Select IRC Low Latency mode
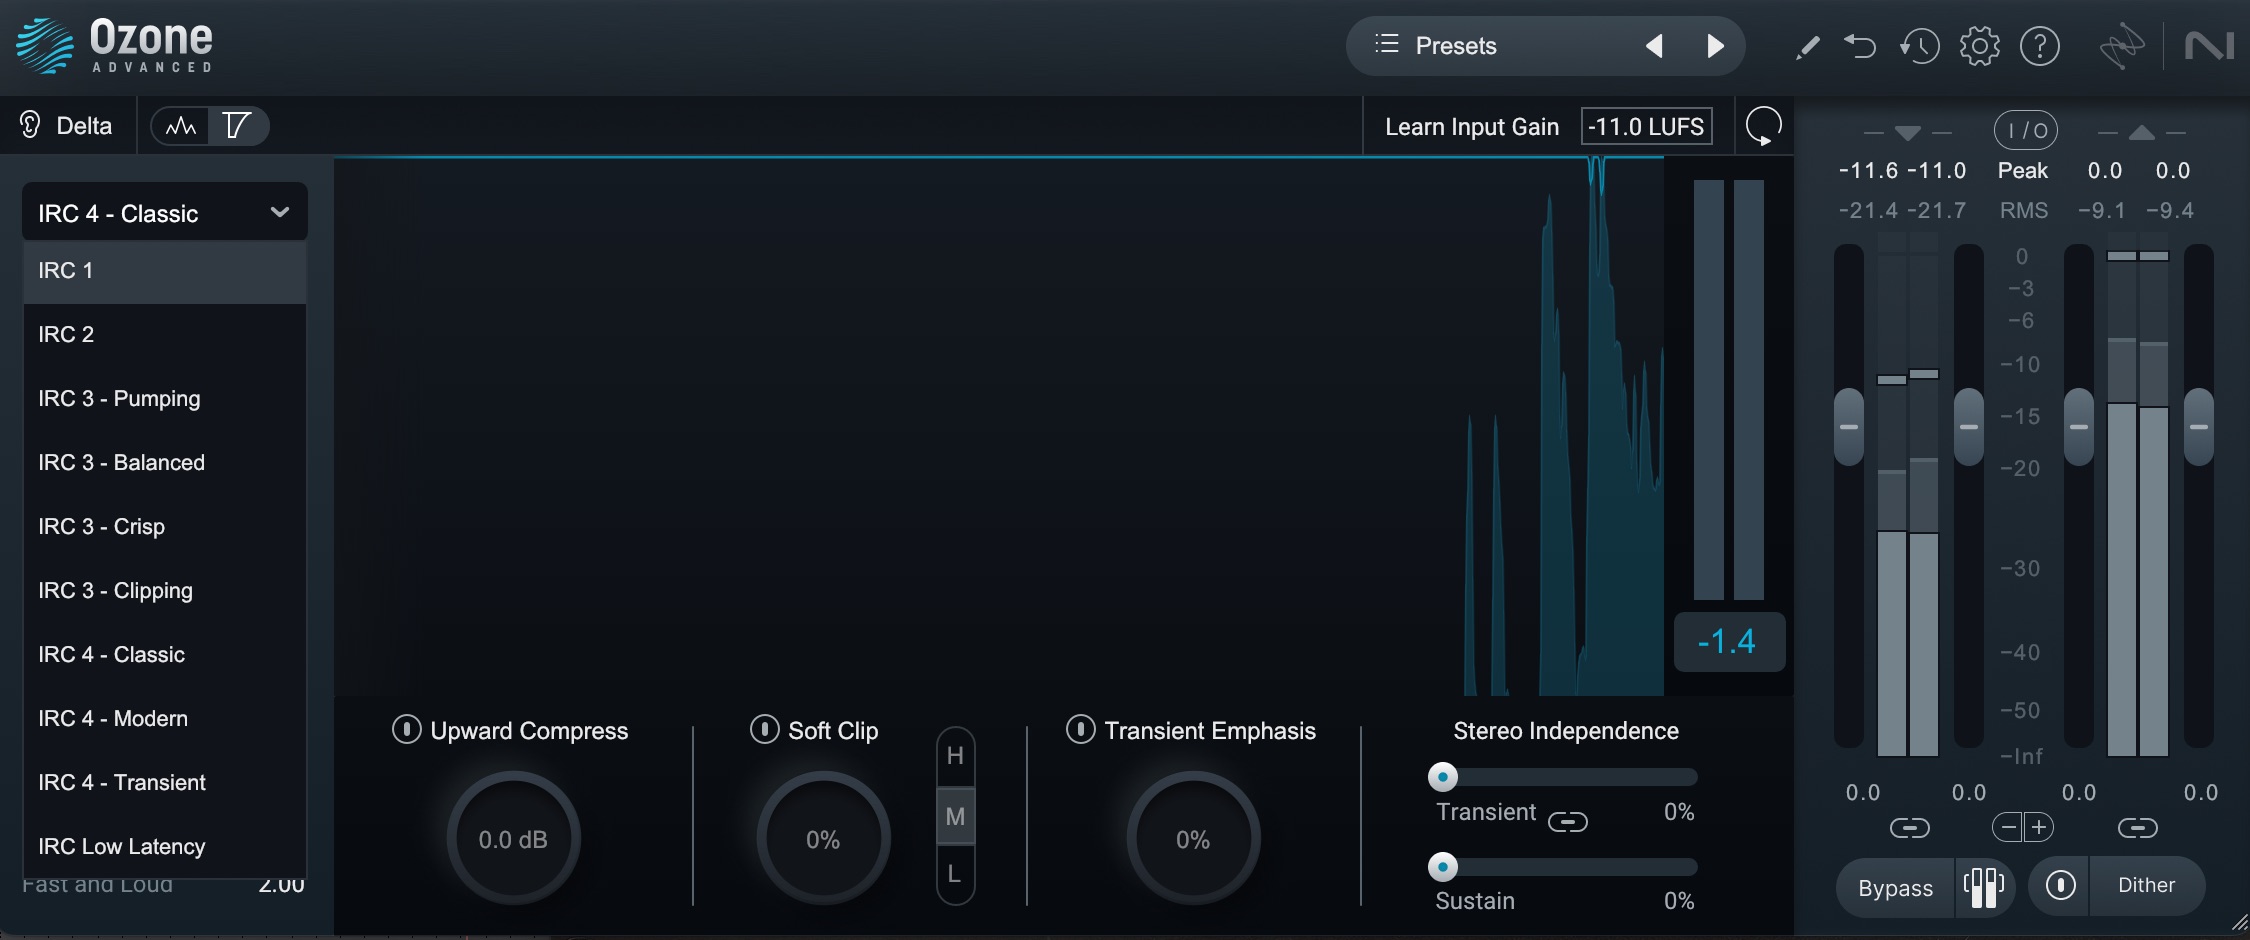The image size is (2250, 940). (x=165, y=847)
